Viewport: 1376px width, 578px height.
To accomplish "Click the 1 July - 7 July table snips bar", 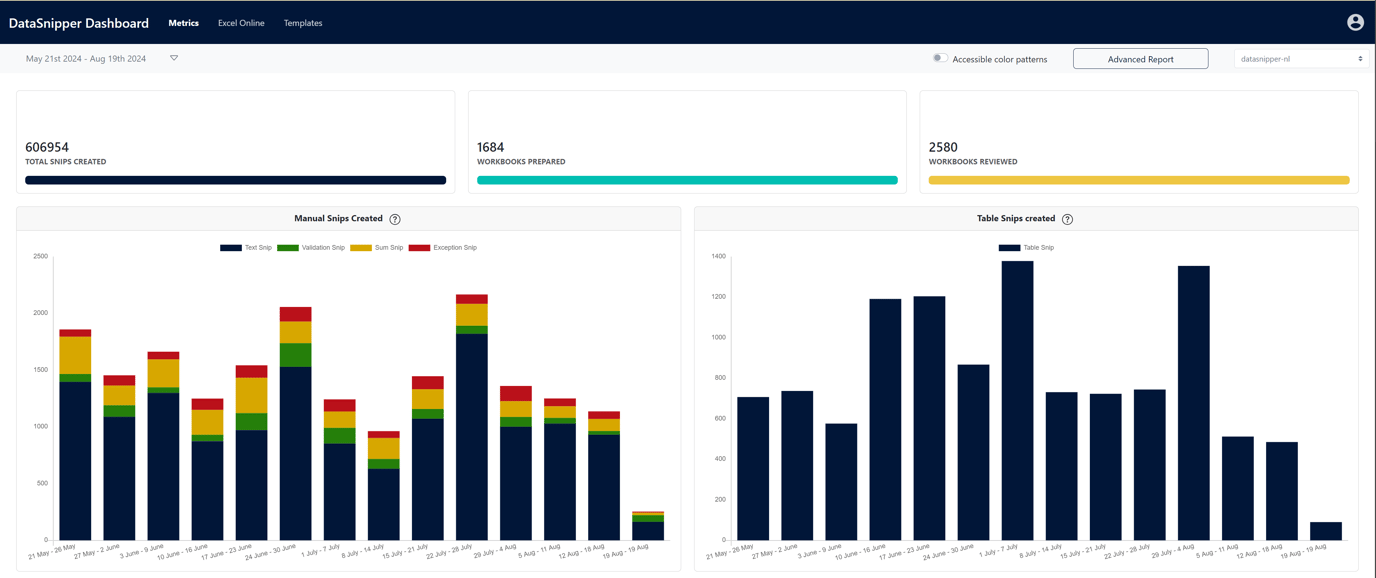I will pyautogui.click(x=1017, y=400).
